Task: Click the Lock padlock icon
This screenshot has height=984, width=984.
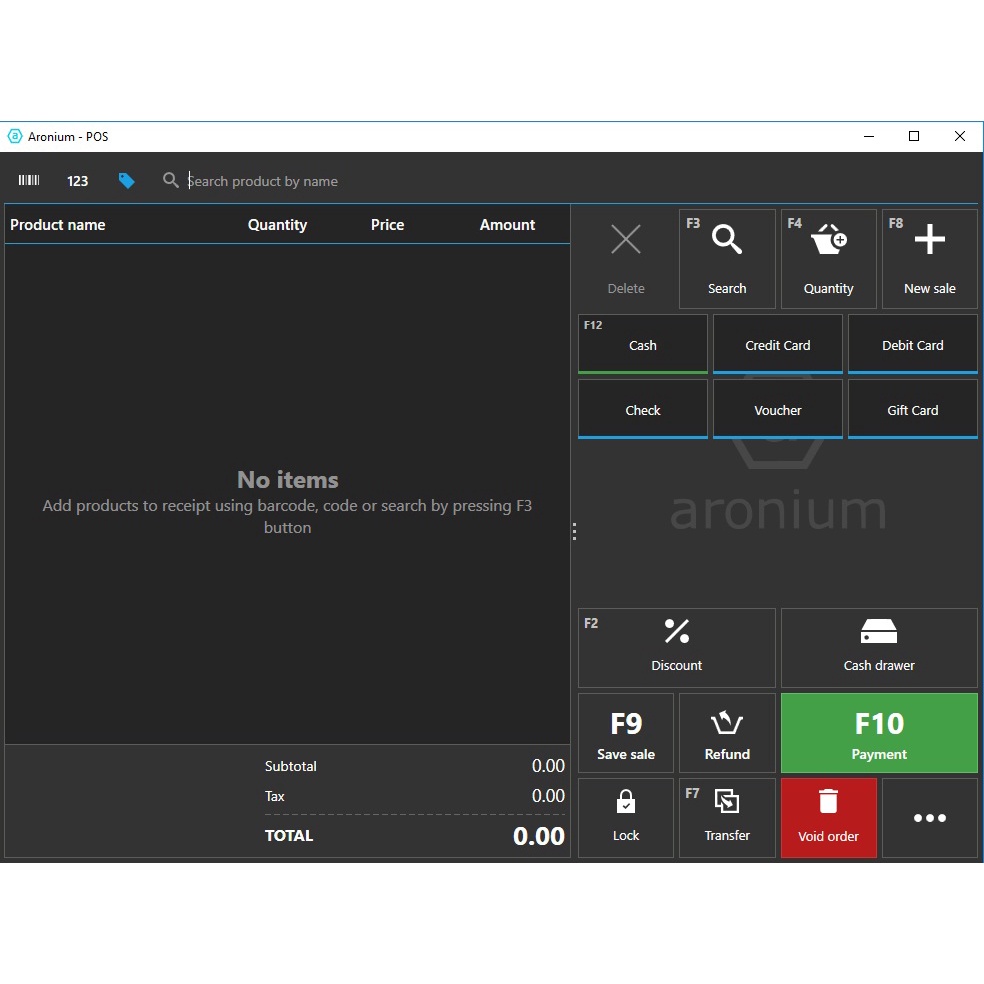Action: point(625,804)
